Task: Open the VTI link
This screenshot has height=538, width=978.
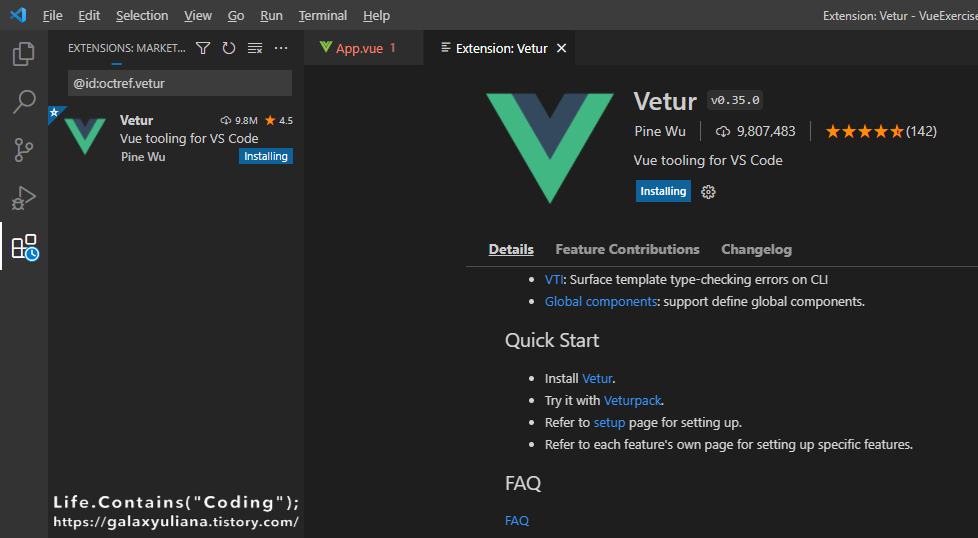Action: tap(554, 279)
